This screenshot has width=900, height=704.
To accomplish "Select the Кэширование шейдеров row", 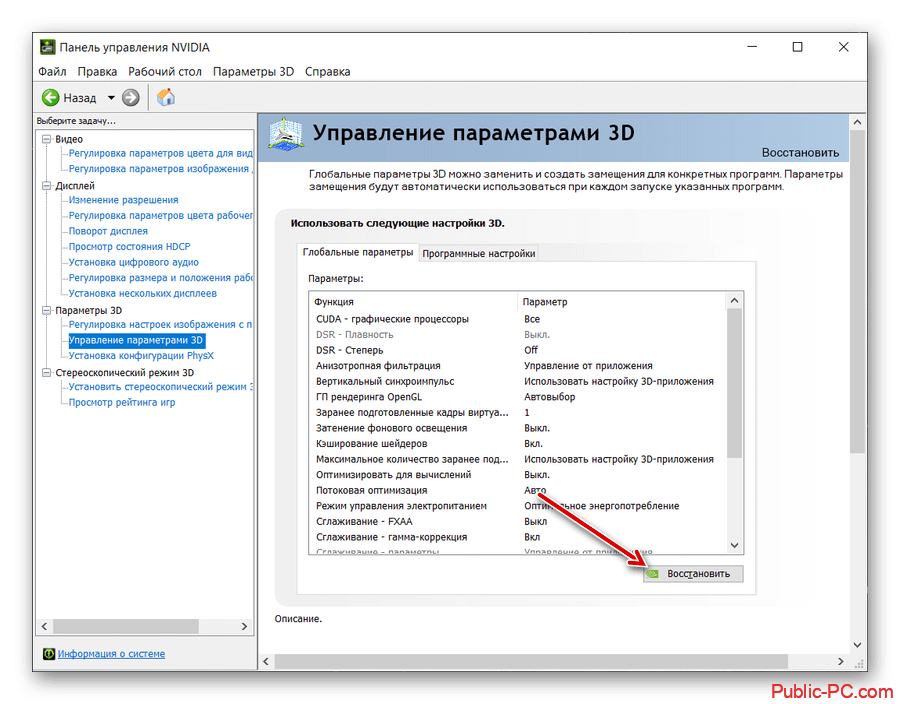I will point(518,444).
